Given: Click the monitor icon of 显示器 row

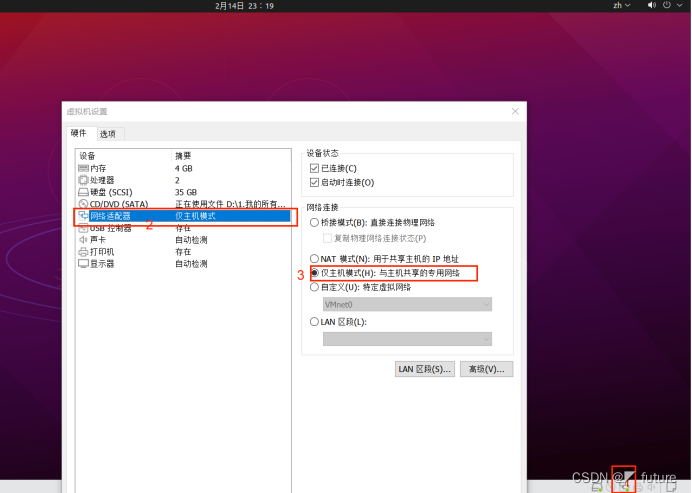Looking at the screenshot, I should (x=83, y=263).
